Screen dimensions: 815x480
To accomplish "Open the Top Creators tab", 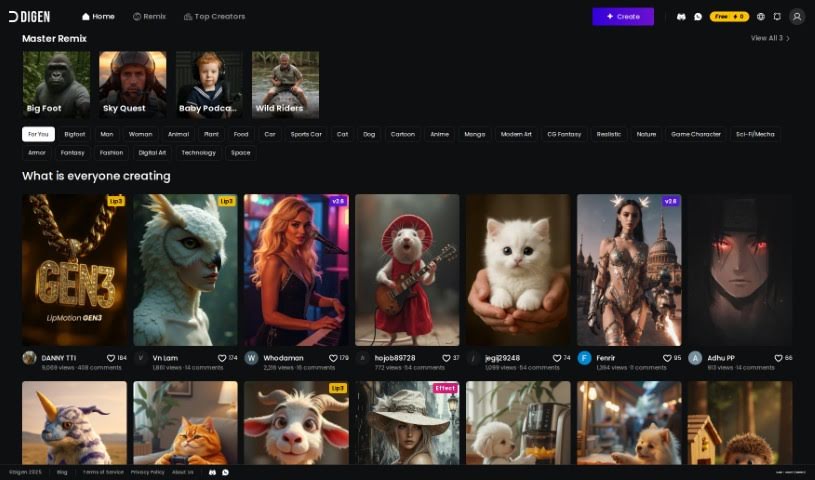I will tap(214, 17).
